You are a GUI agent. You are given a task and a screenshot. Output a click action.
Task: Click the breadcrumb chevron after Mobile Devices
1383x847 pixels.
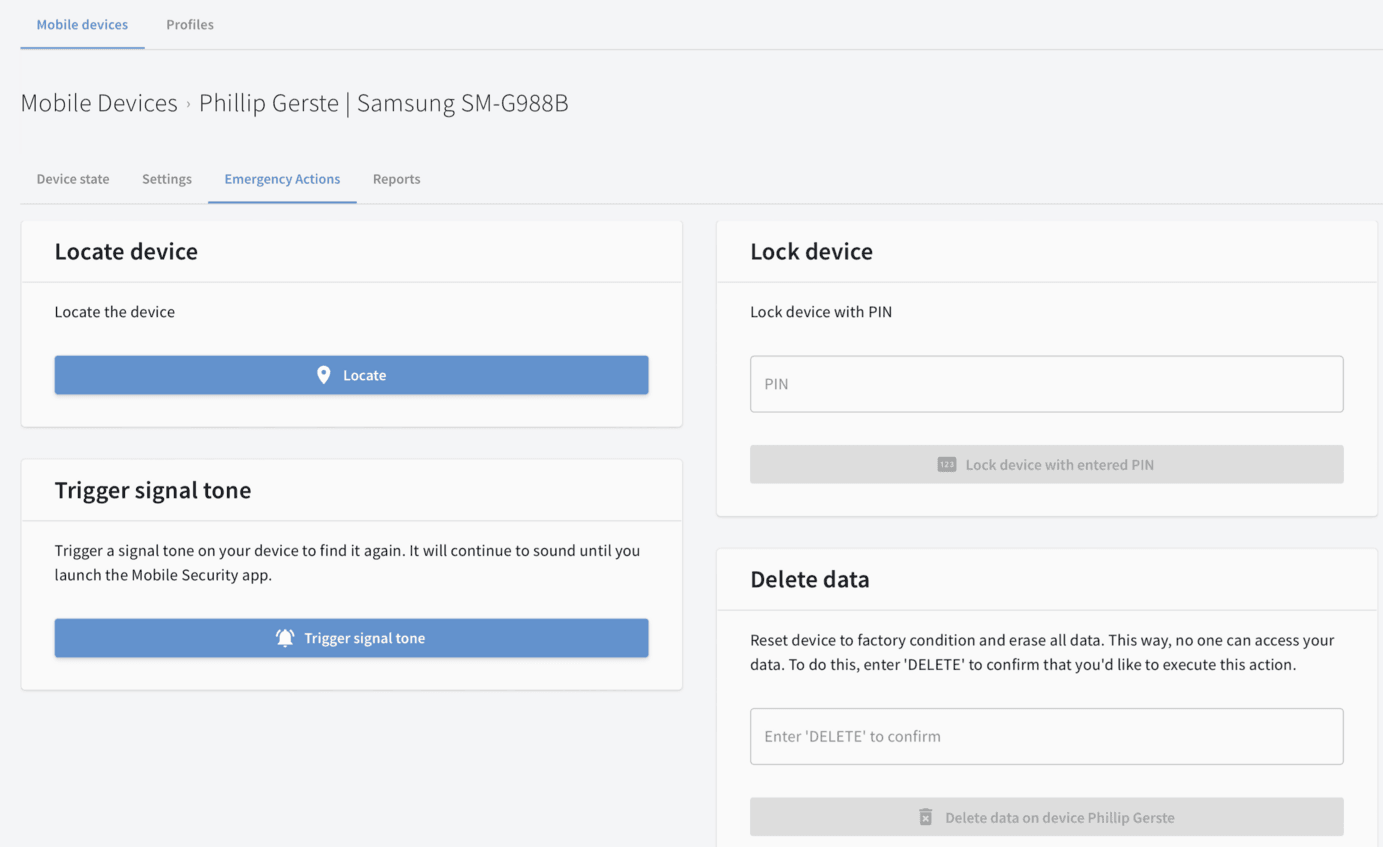coord(188,104)
